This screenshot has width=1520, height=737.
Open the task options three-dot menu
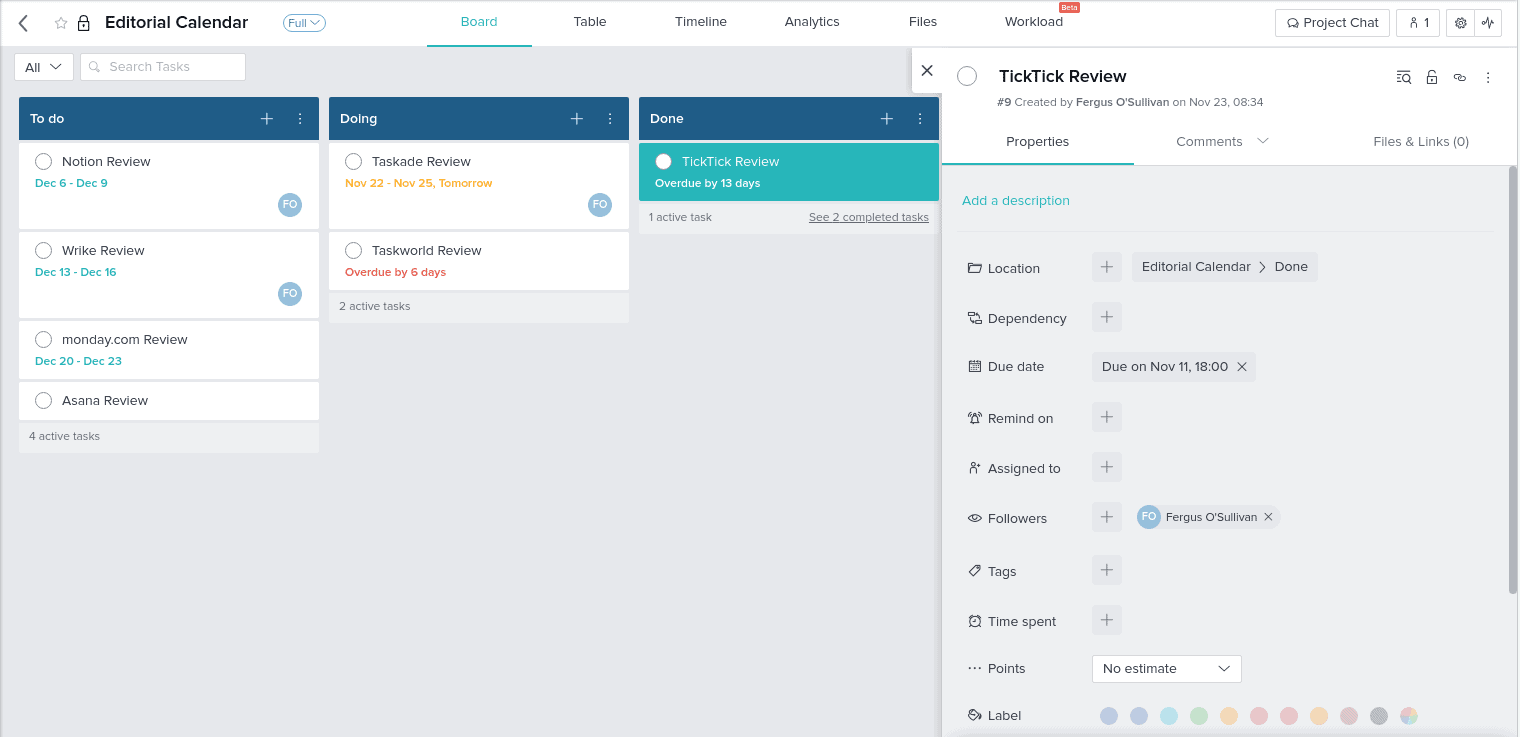[1488, 76]
